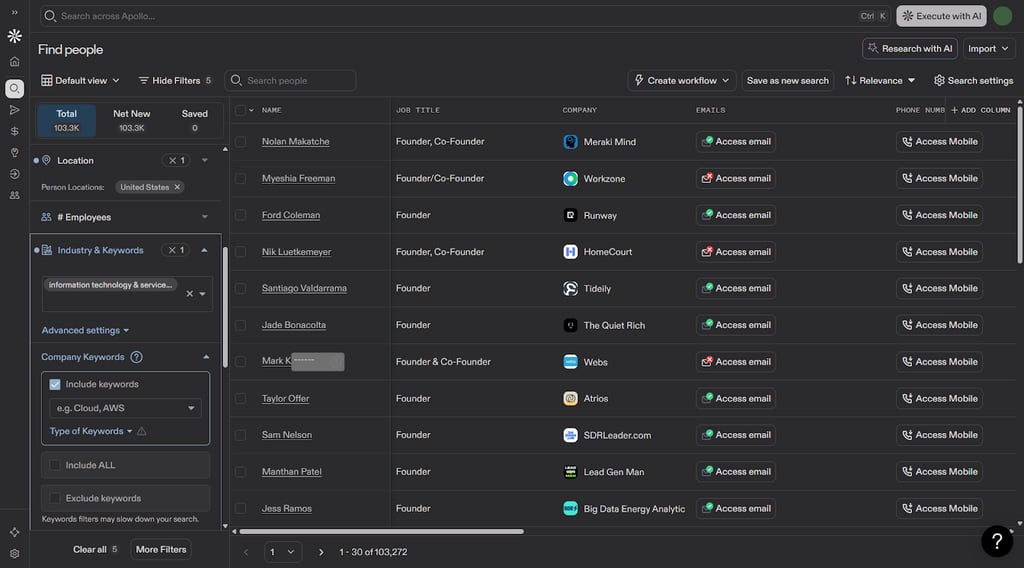Collapse the Industry & Keywords filter
This screenshot has width=1024, height=568.
tap(204, 250)
